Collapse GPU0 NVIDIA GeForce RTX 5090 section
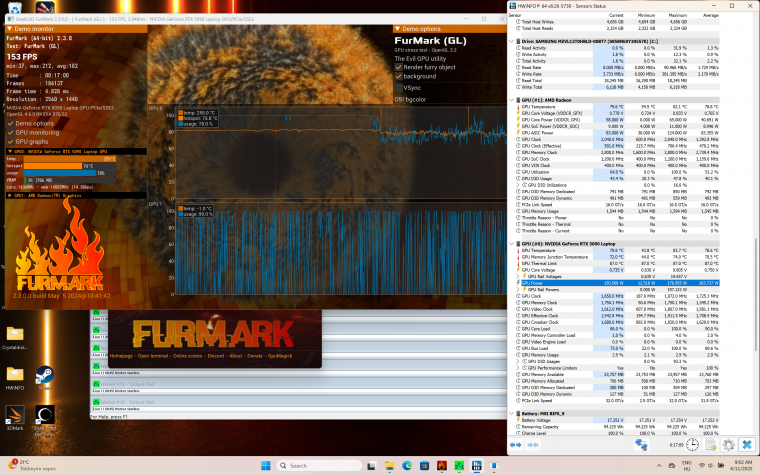 coord(9,151)
